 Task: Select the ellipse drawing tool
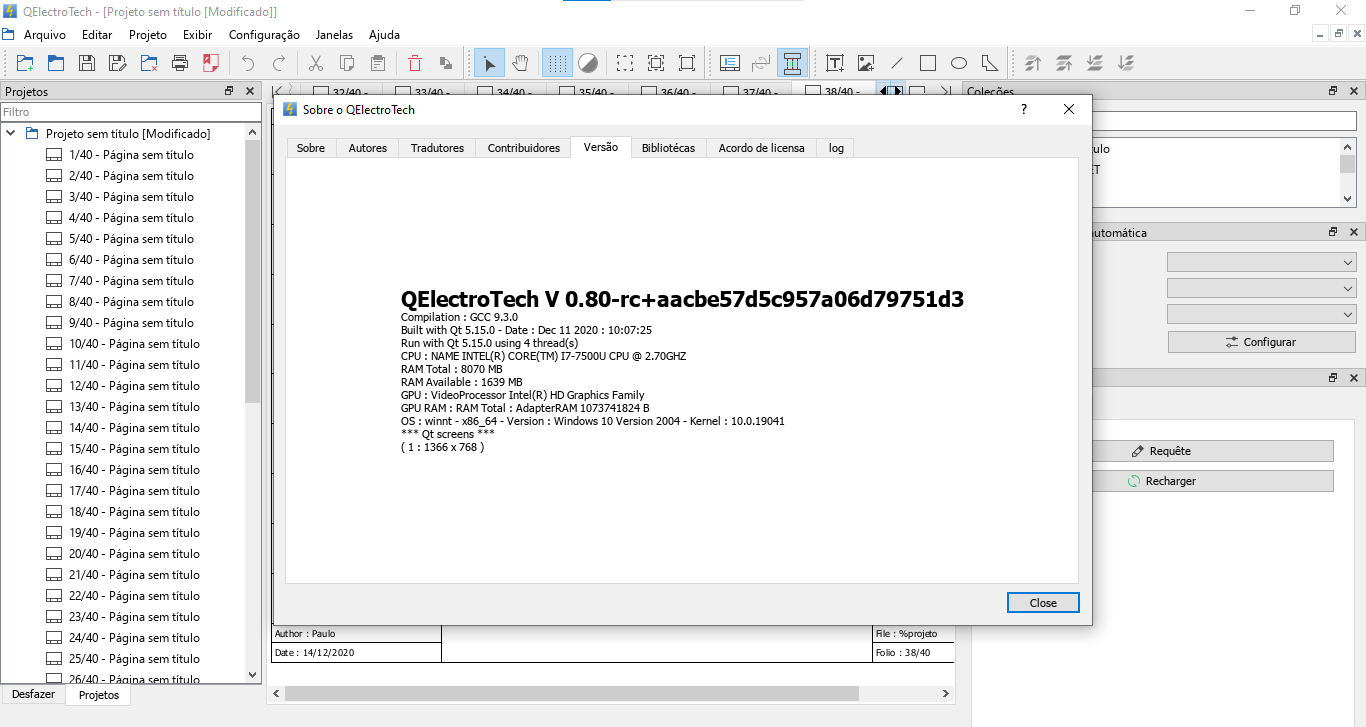(x=958, y=63)
